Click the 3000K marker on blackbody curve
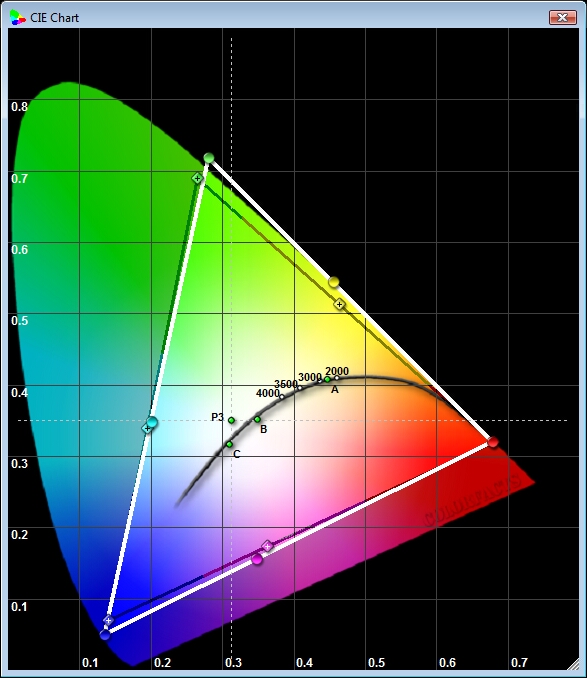Viewport: 587px width, 678px height. click(320, 381)
